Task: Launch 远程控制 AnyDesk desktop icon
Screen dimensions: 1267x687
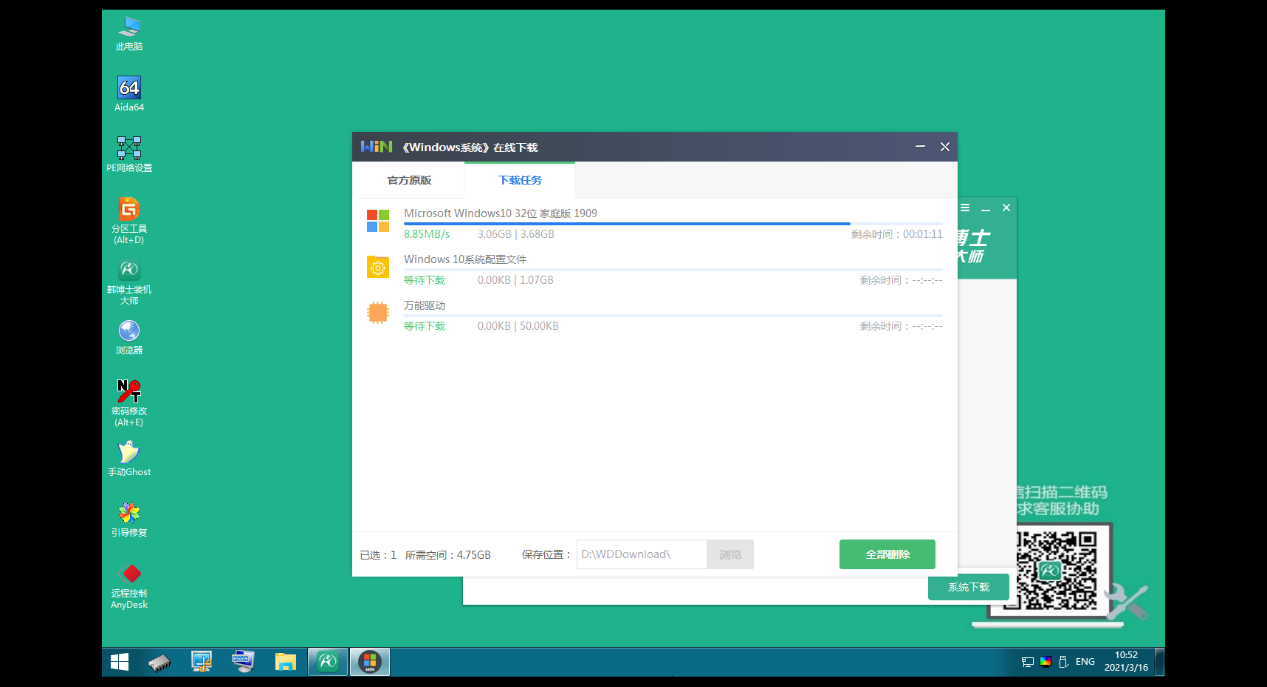Action: coord(129,575)
